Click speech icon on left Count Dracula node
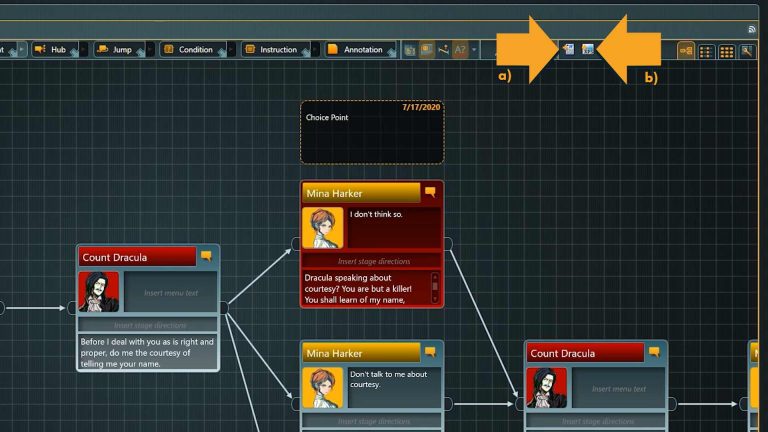 206,256
